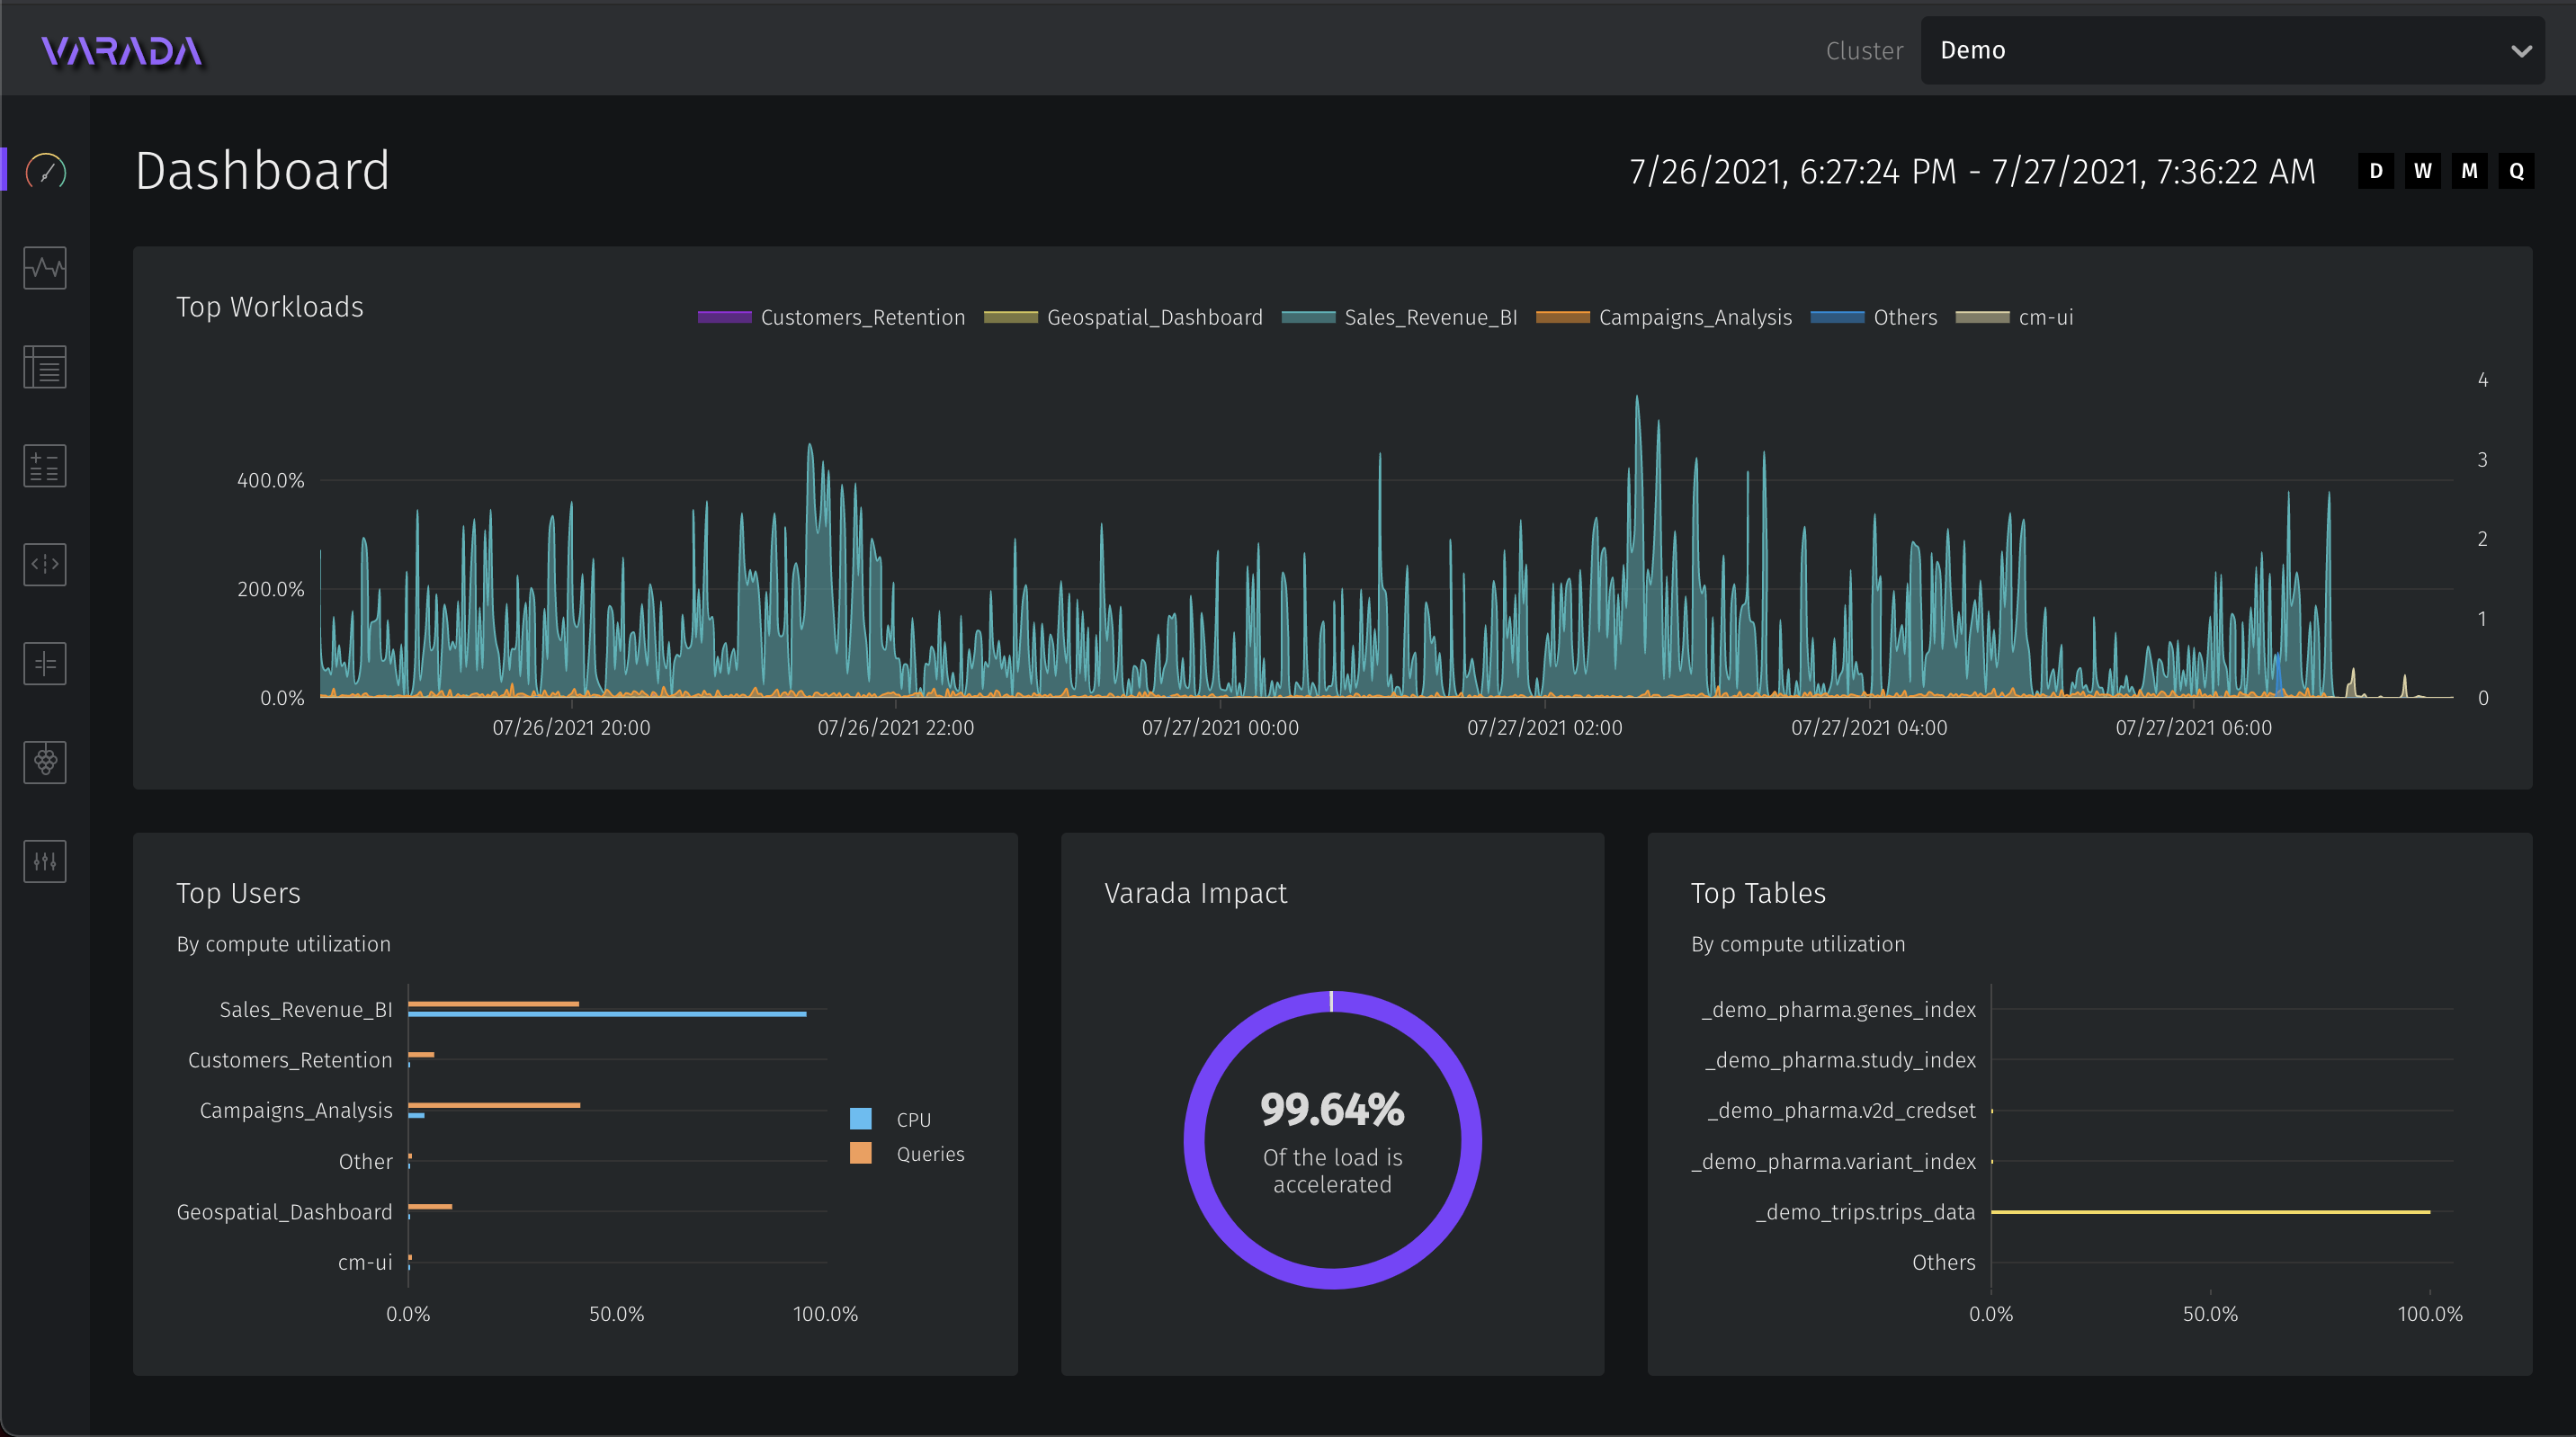Click the 07/27/2021 00:00 axis label
This screenshot has height=1437, width=2576.
click(x=1220, y=728)
